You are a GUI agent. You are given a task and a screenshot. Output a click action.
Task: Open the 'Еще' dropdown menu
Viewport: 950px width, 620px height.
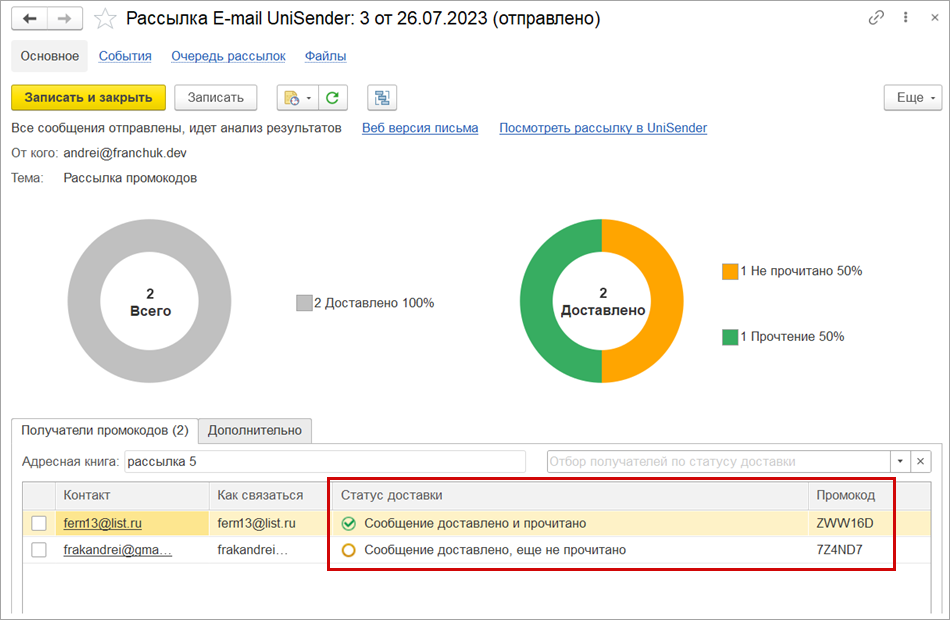click(x=912, y=97)
